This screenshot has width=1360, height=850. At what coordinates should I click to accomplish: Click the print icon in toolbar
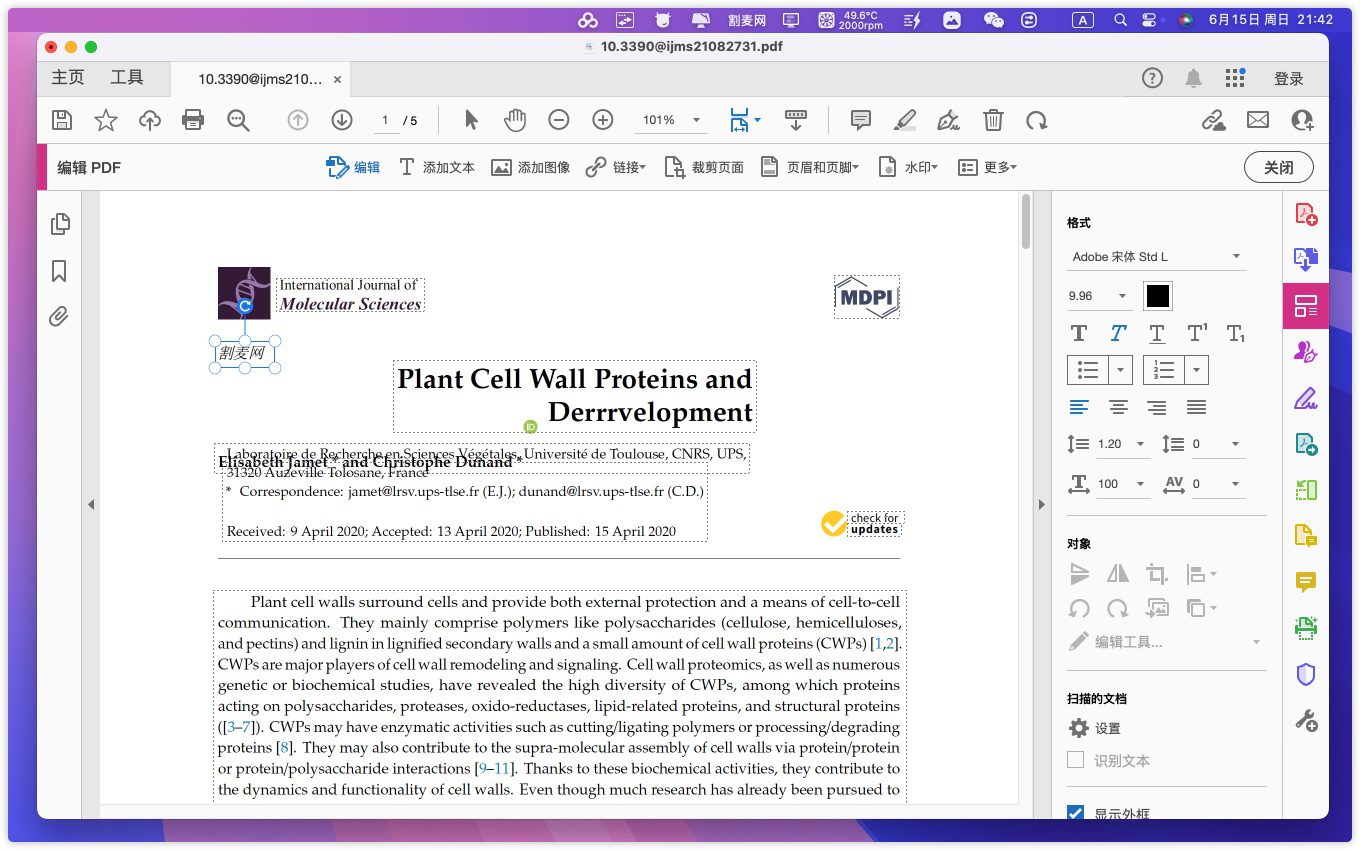coord(193,120)
